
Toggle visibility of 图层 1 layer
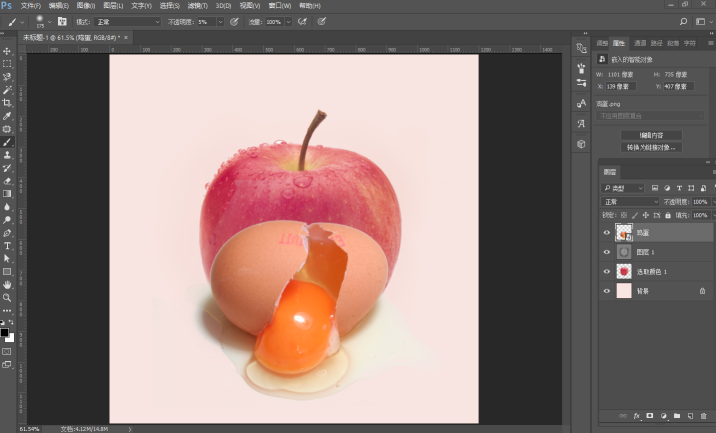(607, 252)
